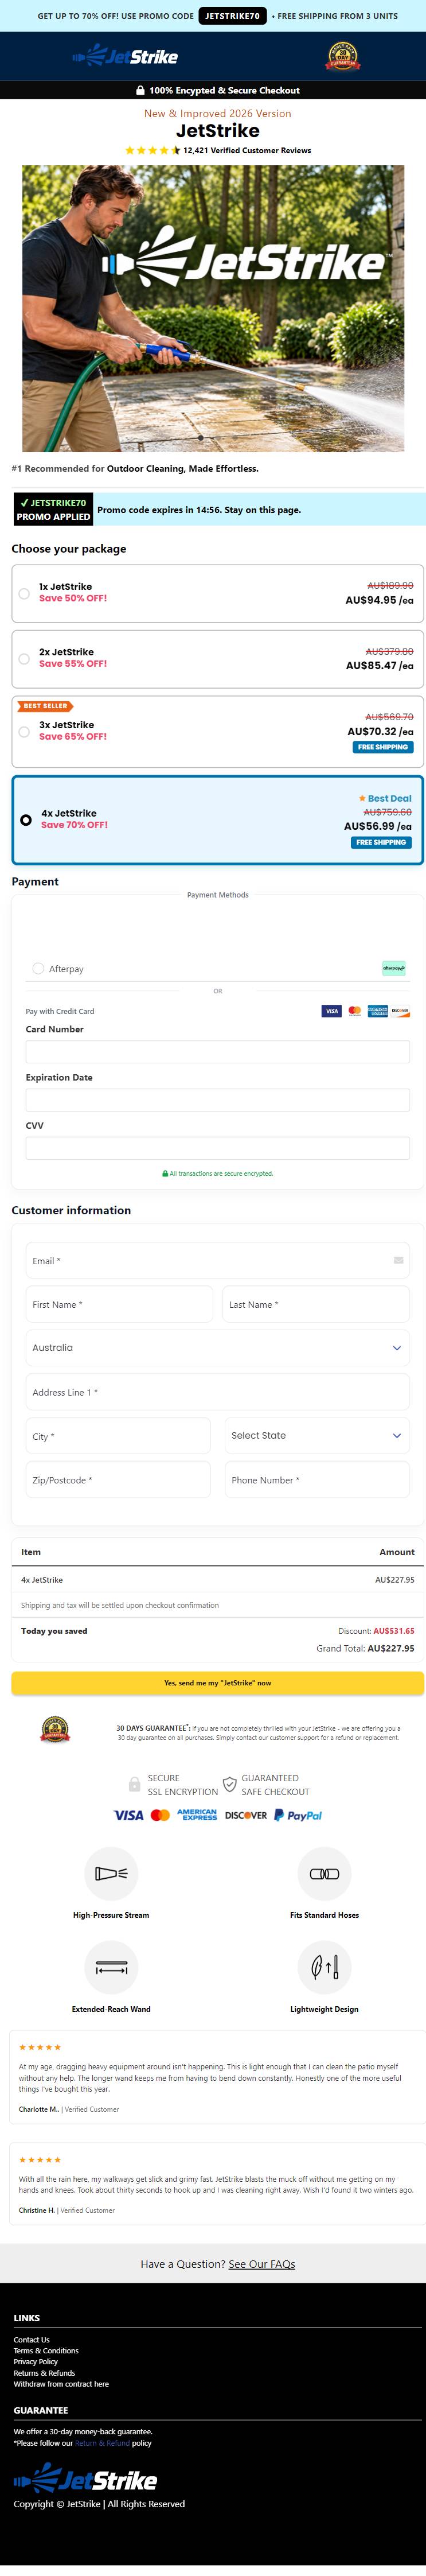Click the green lock icon by secure encrypted text
426x2576 pixels.
point(165,1173)
